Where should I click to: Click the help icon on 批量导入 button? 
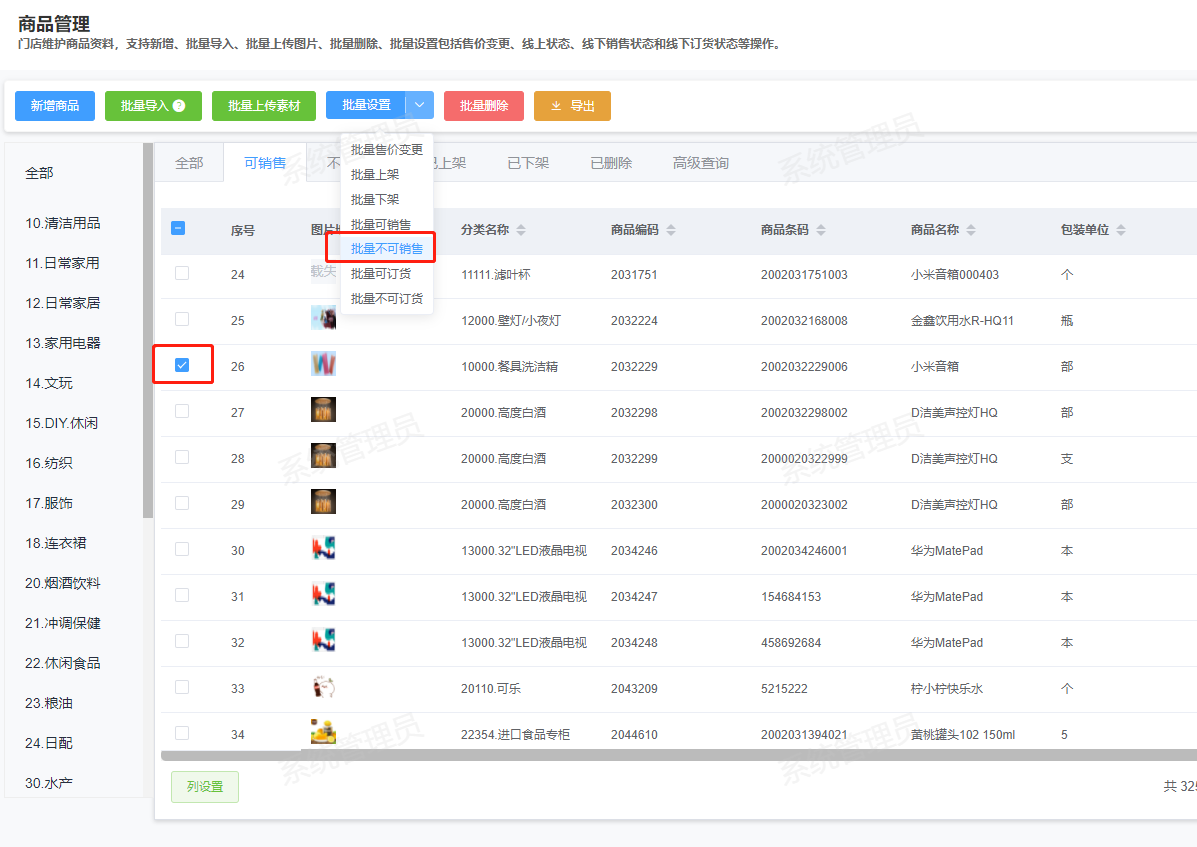point(179,106)
